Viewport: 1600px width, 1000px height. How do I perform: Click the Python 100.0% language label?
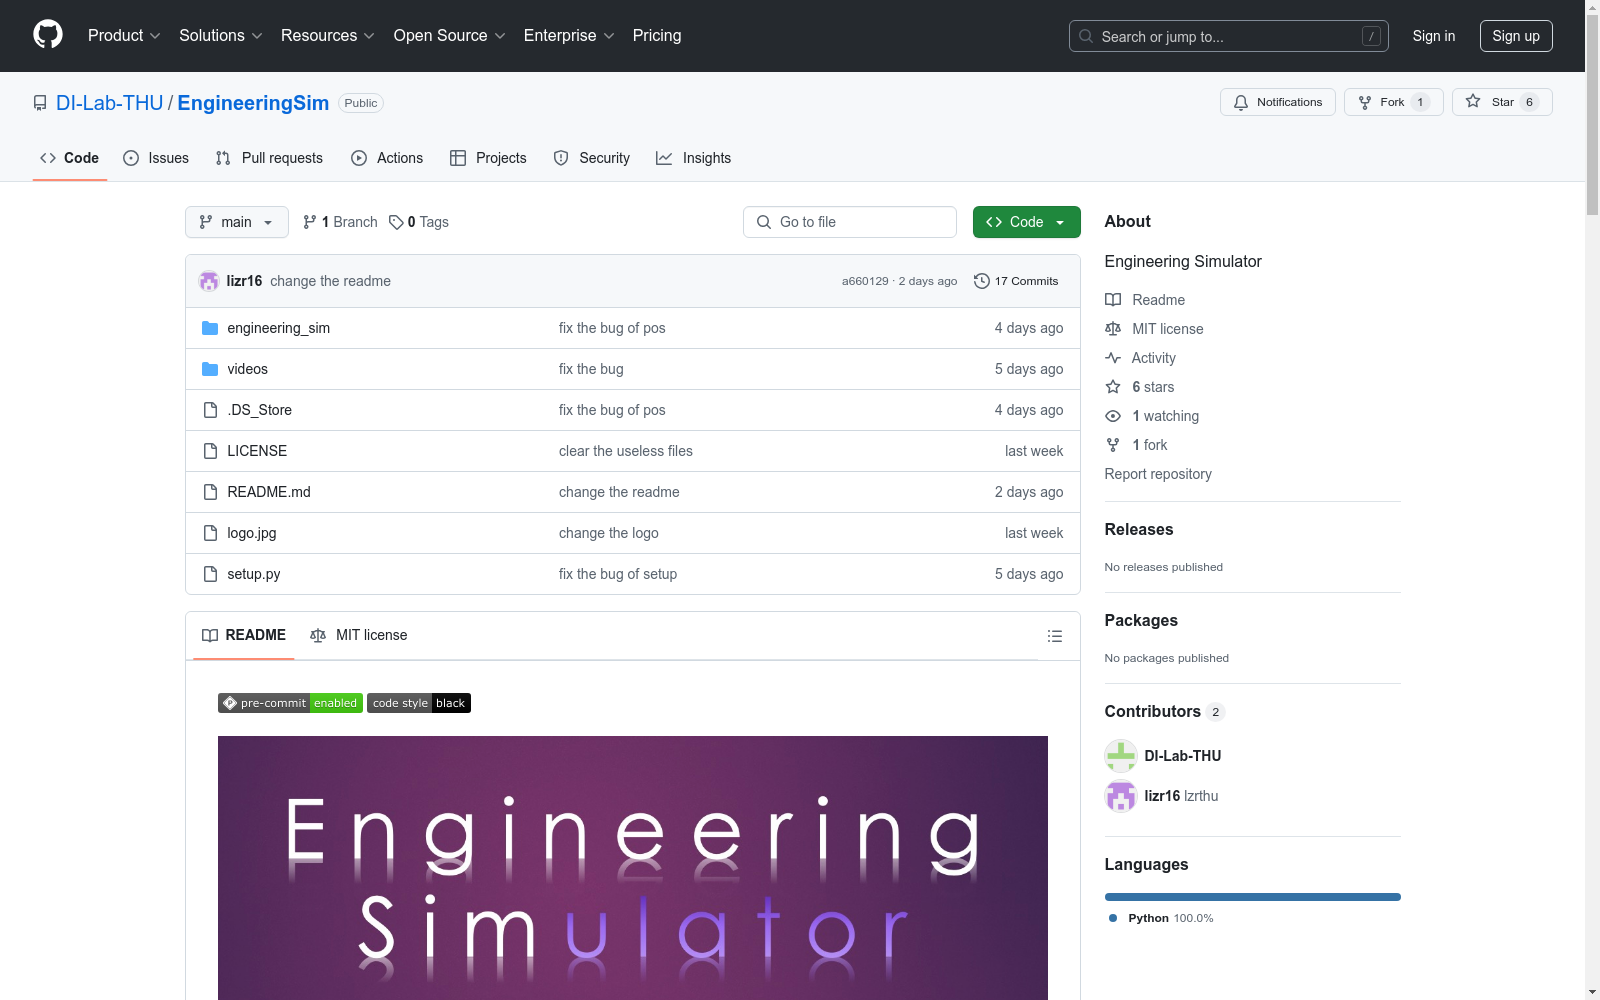pyautogui.click(x=1161, y=918)
